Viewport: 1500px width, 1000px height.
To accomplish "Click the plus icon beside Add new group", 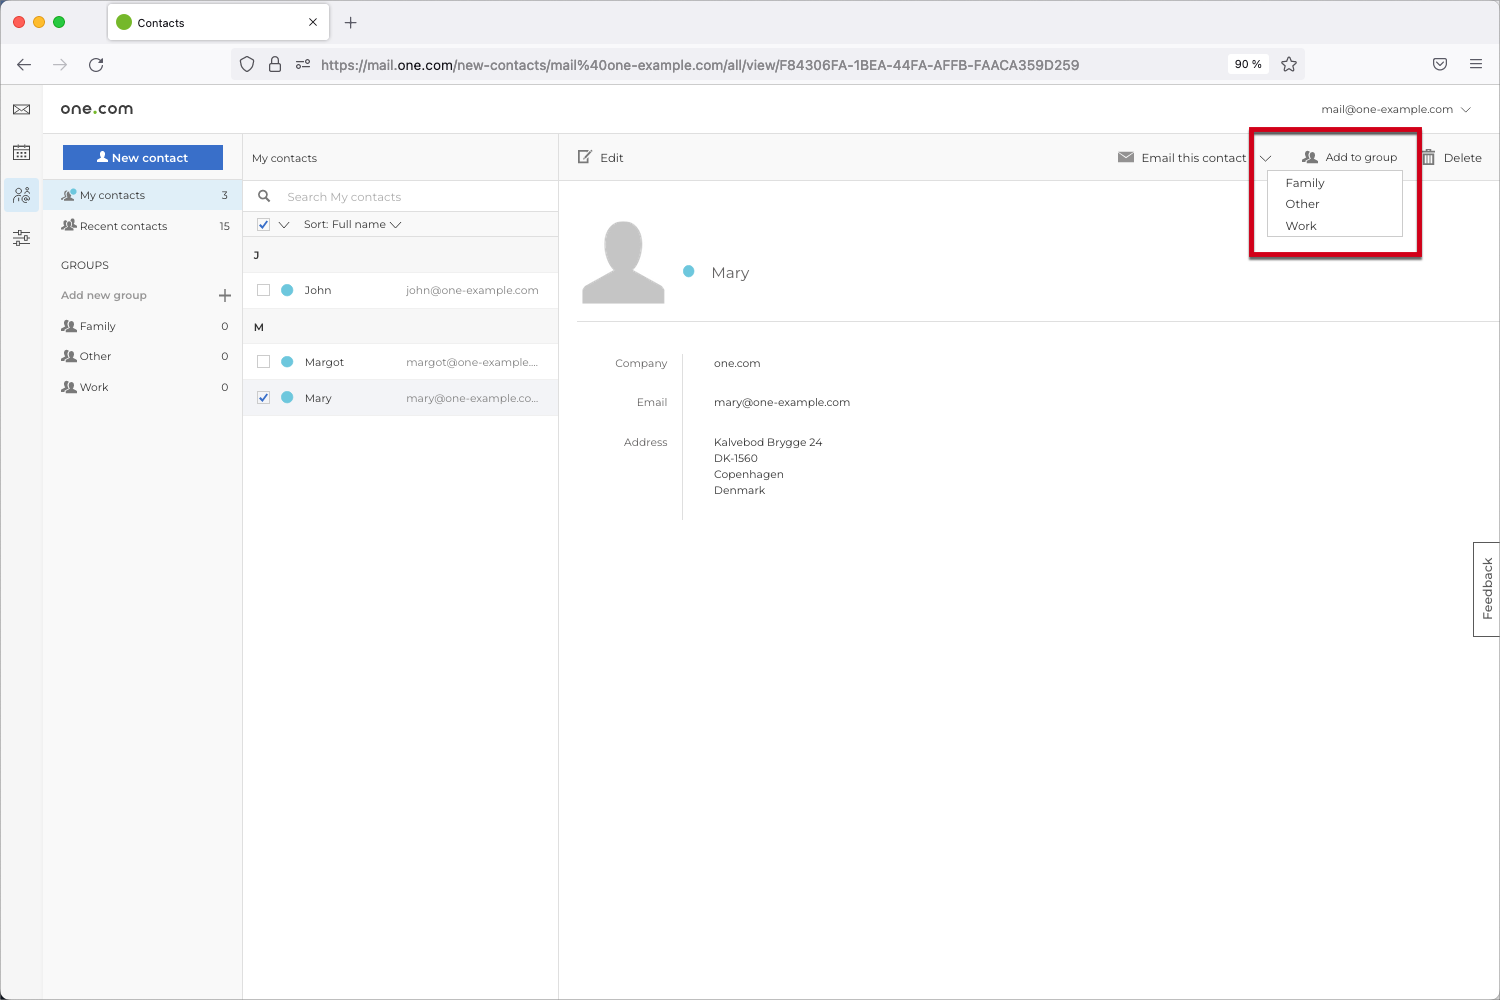I will click(224, 295).
